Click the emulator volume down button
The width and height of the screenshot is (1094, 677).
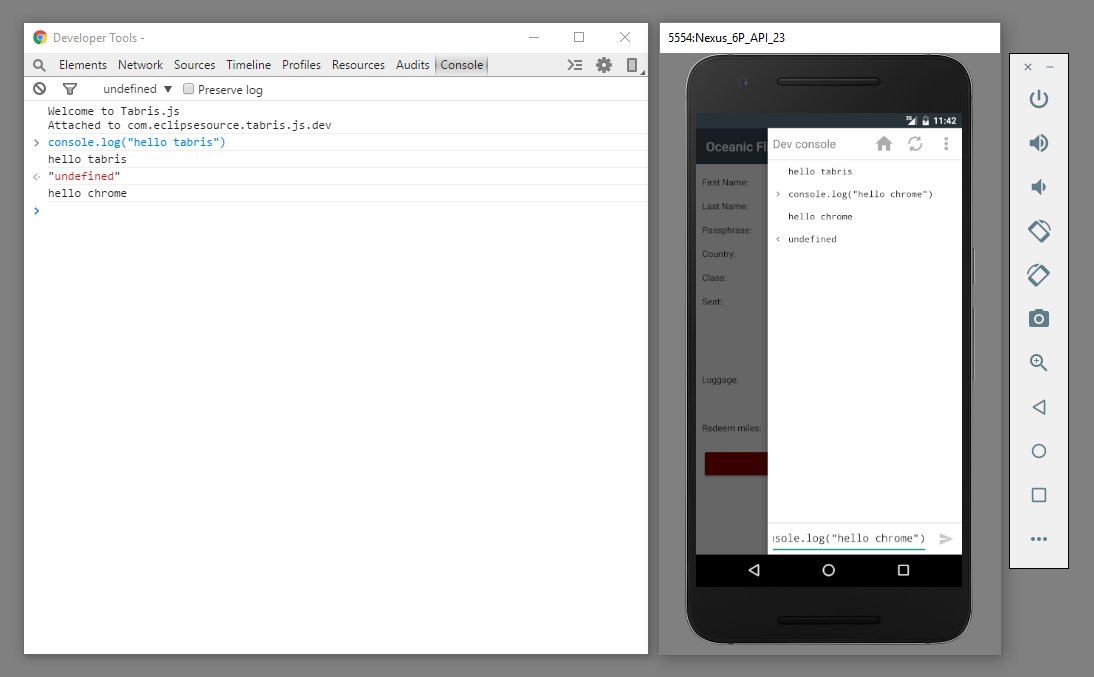(x=1039, y=187)
